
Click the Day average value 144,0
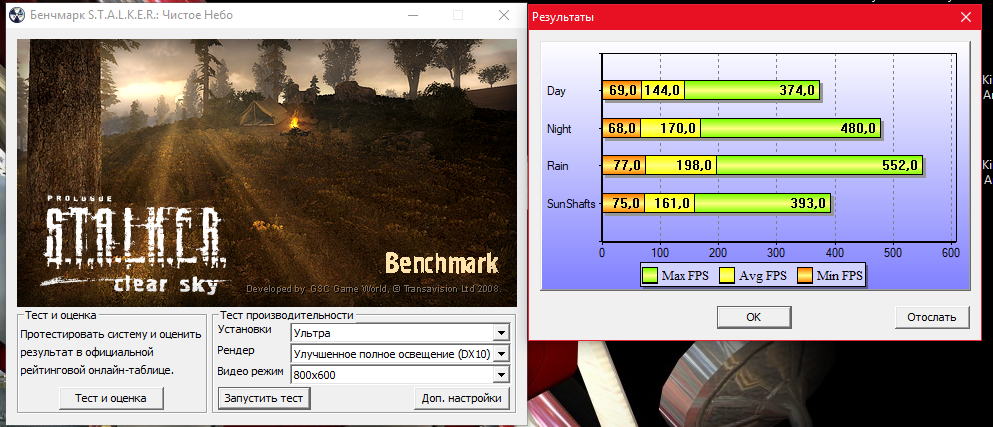pos(662,91)
